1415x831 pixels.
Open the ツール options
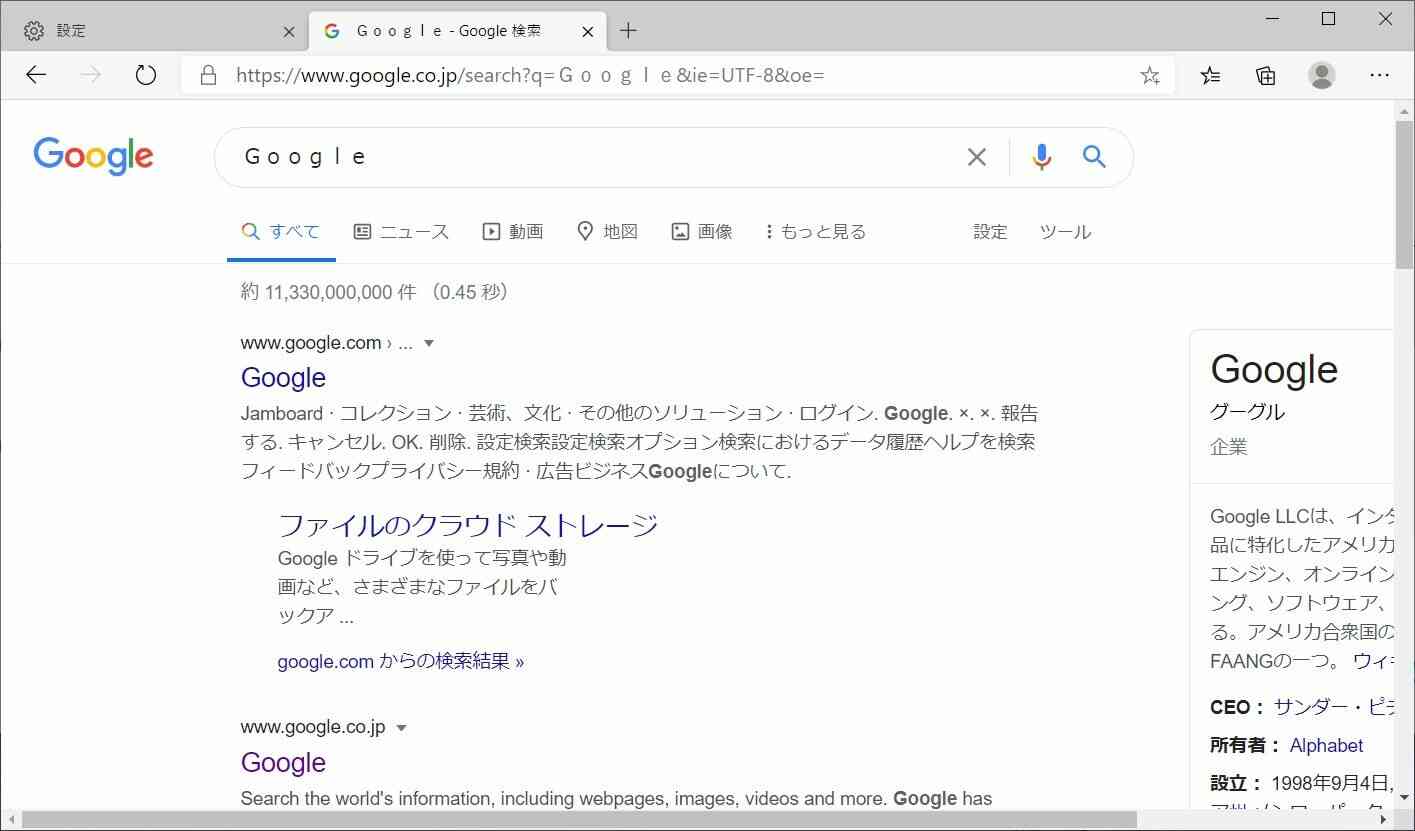pos(1065,232)
